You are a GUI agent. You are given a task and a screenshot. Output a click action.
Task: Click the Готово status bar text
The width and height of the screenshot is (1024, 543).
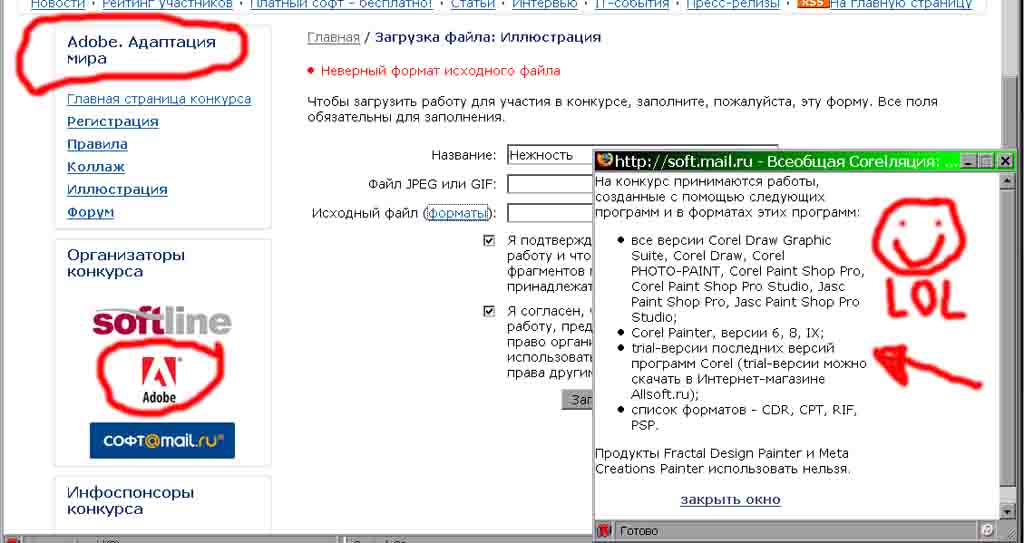coord(639,531)
